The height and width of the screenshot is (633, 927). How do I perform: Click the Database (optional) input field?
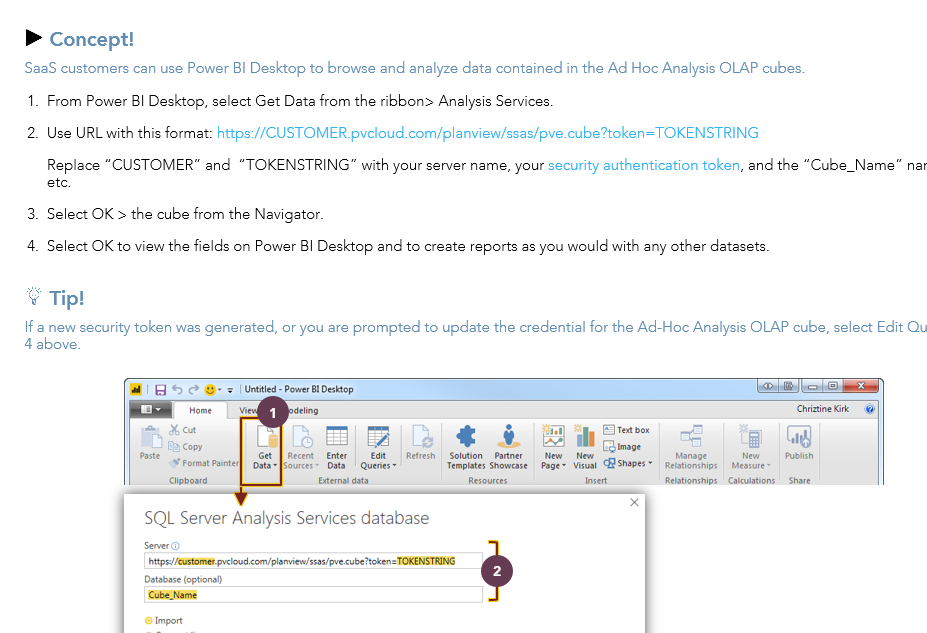[313, 595]
